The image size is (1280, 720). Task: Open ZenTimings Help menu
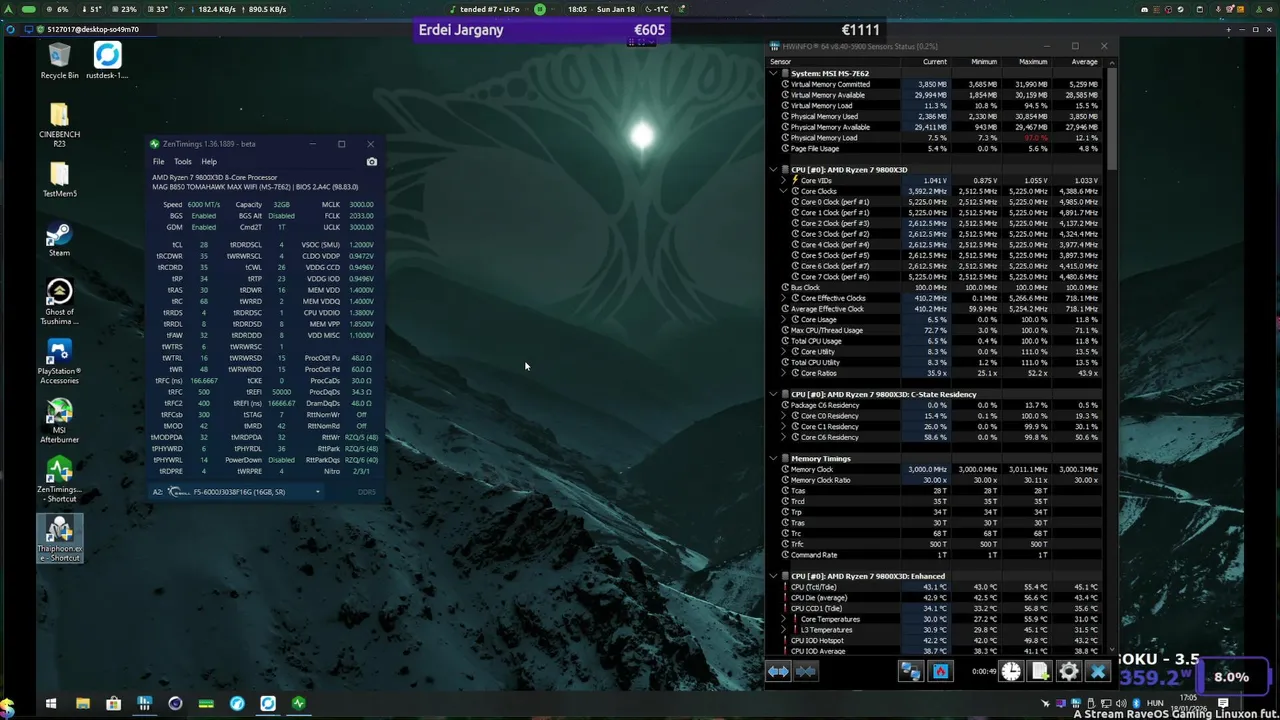209,162
